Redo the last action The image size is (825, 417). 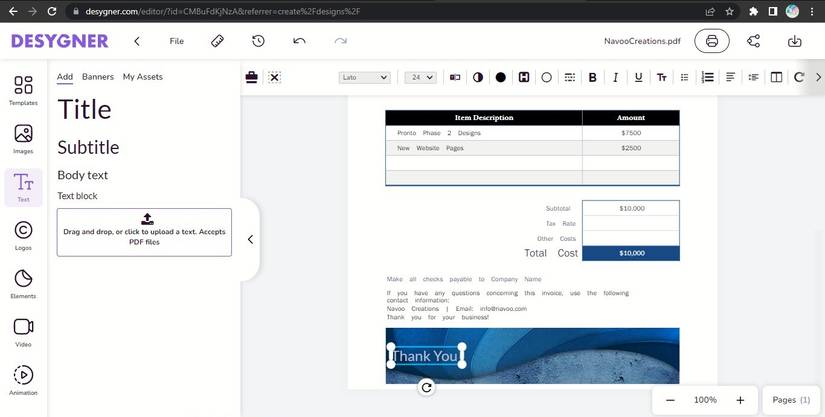click(x=340, y=41)
